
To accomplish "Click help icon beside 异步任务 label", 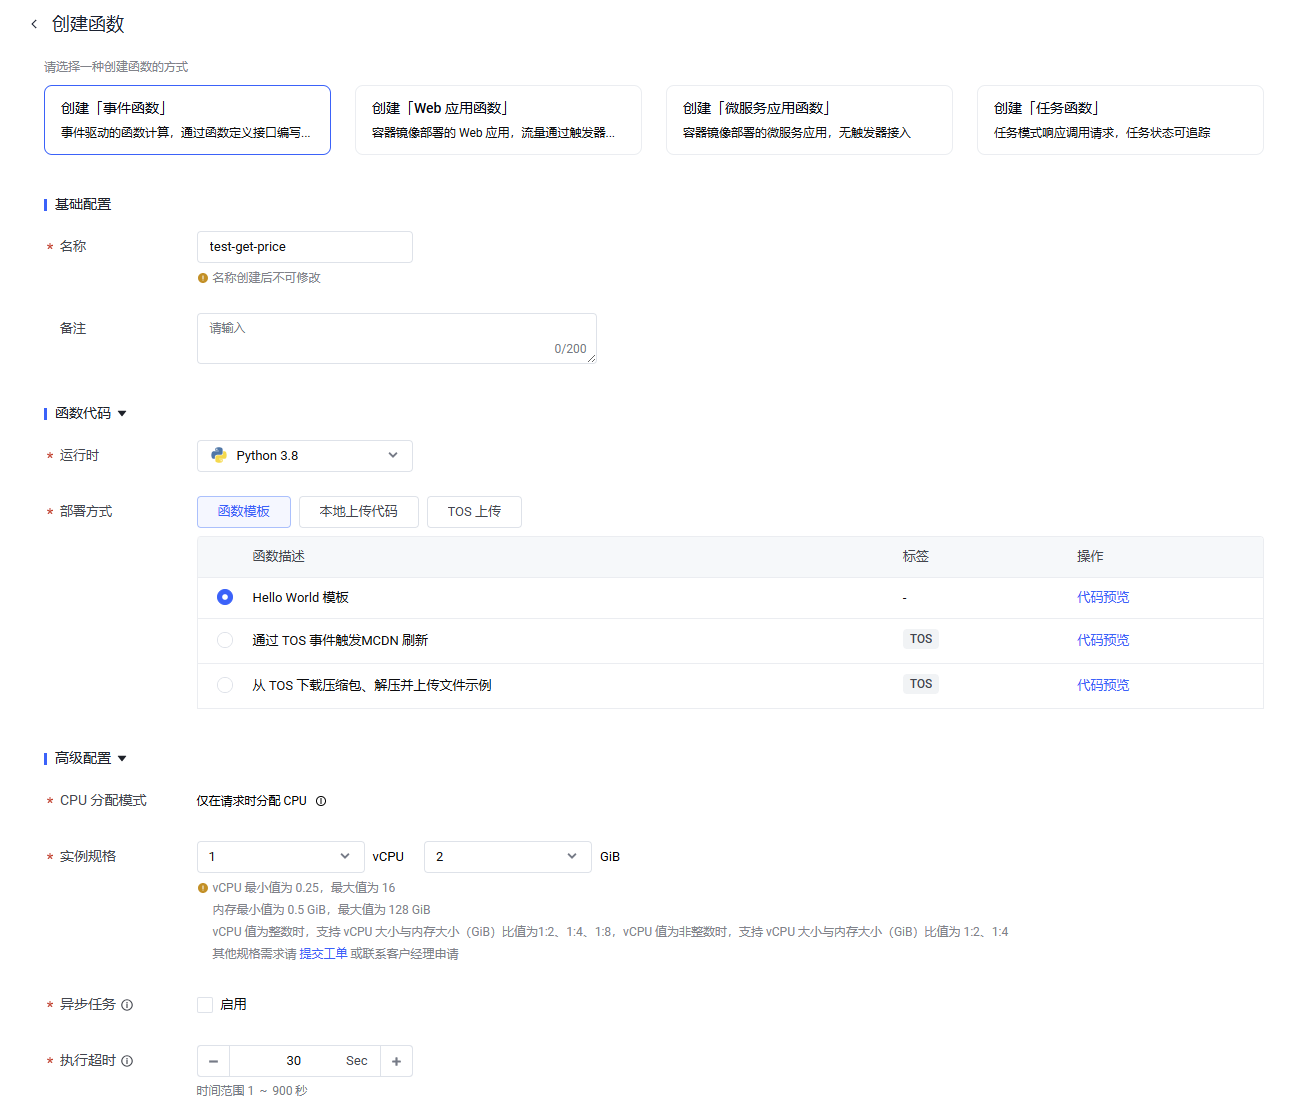I will point(127,1005).
